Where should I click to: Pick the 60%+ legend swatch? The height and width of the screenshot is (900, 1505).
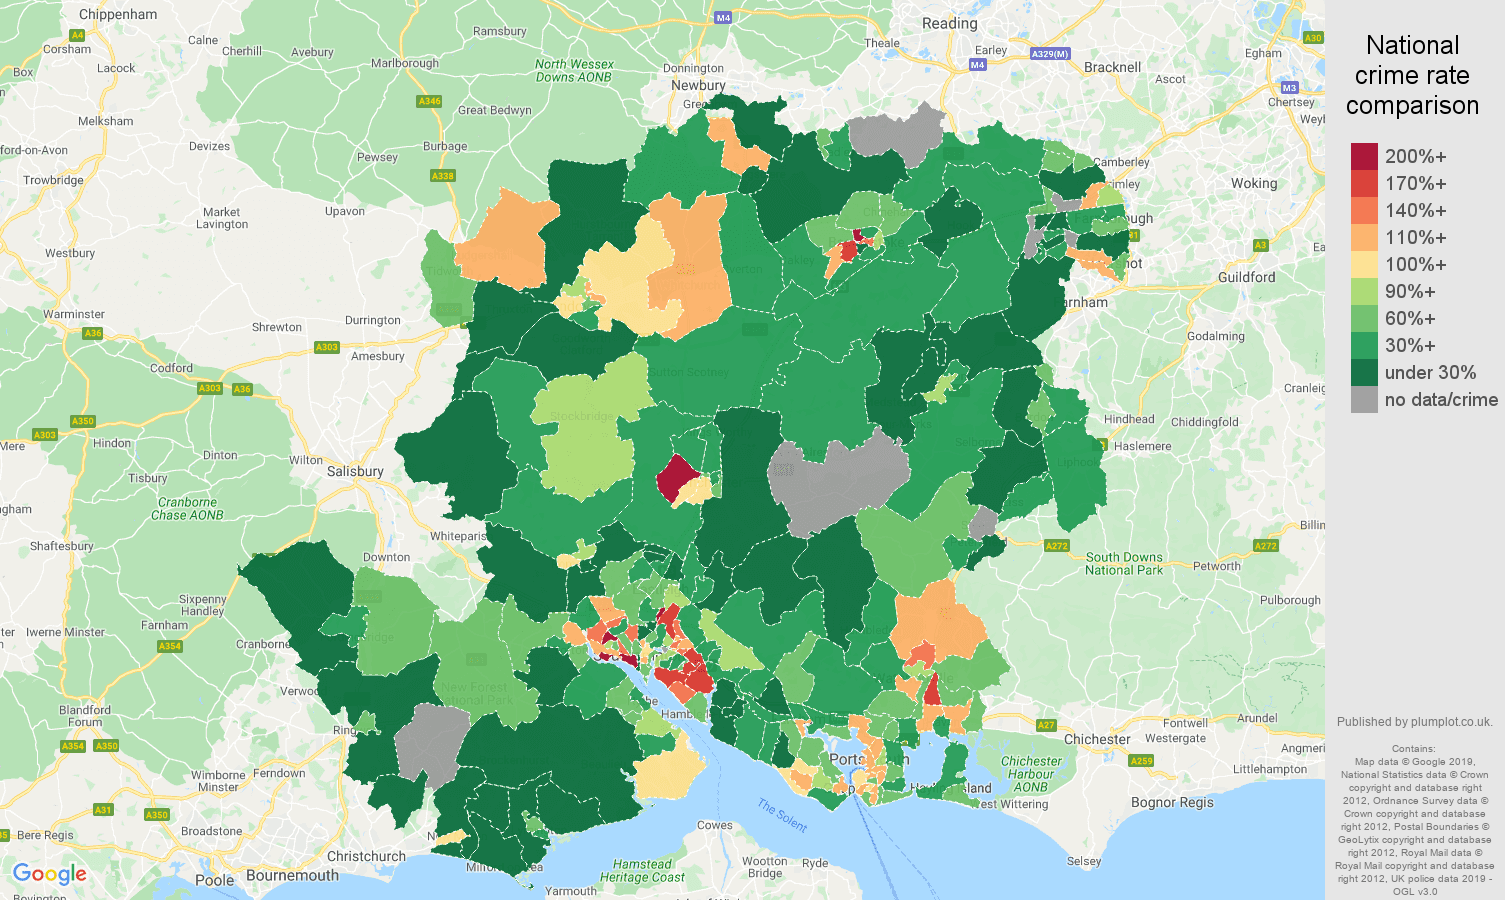point(1364,319)
